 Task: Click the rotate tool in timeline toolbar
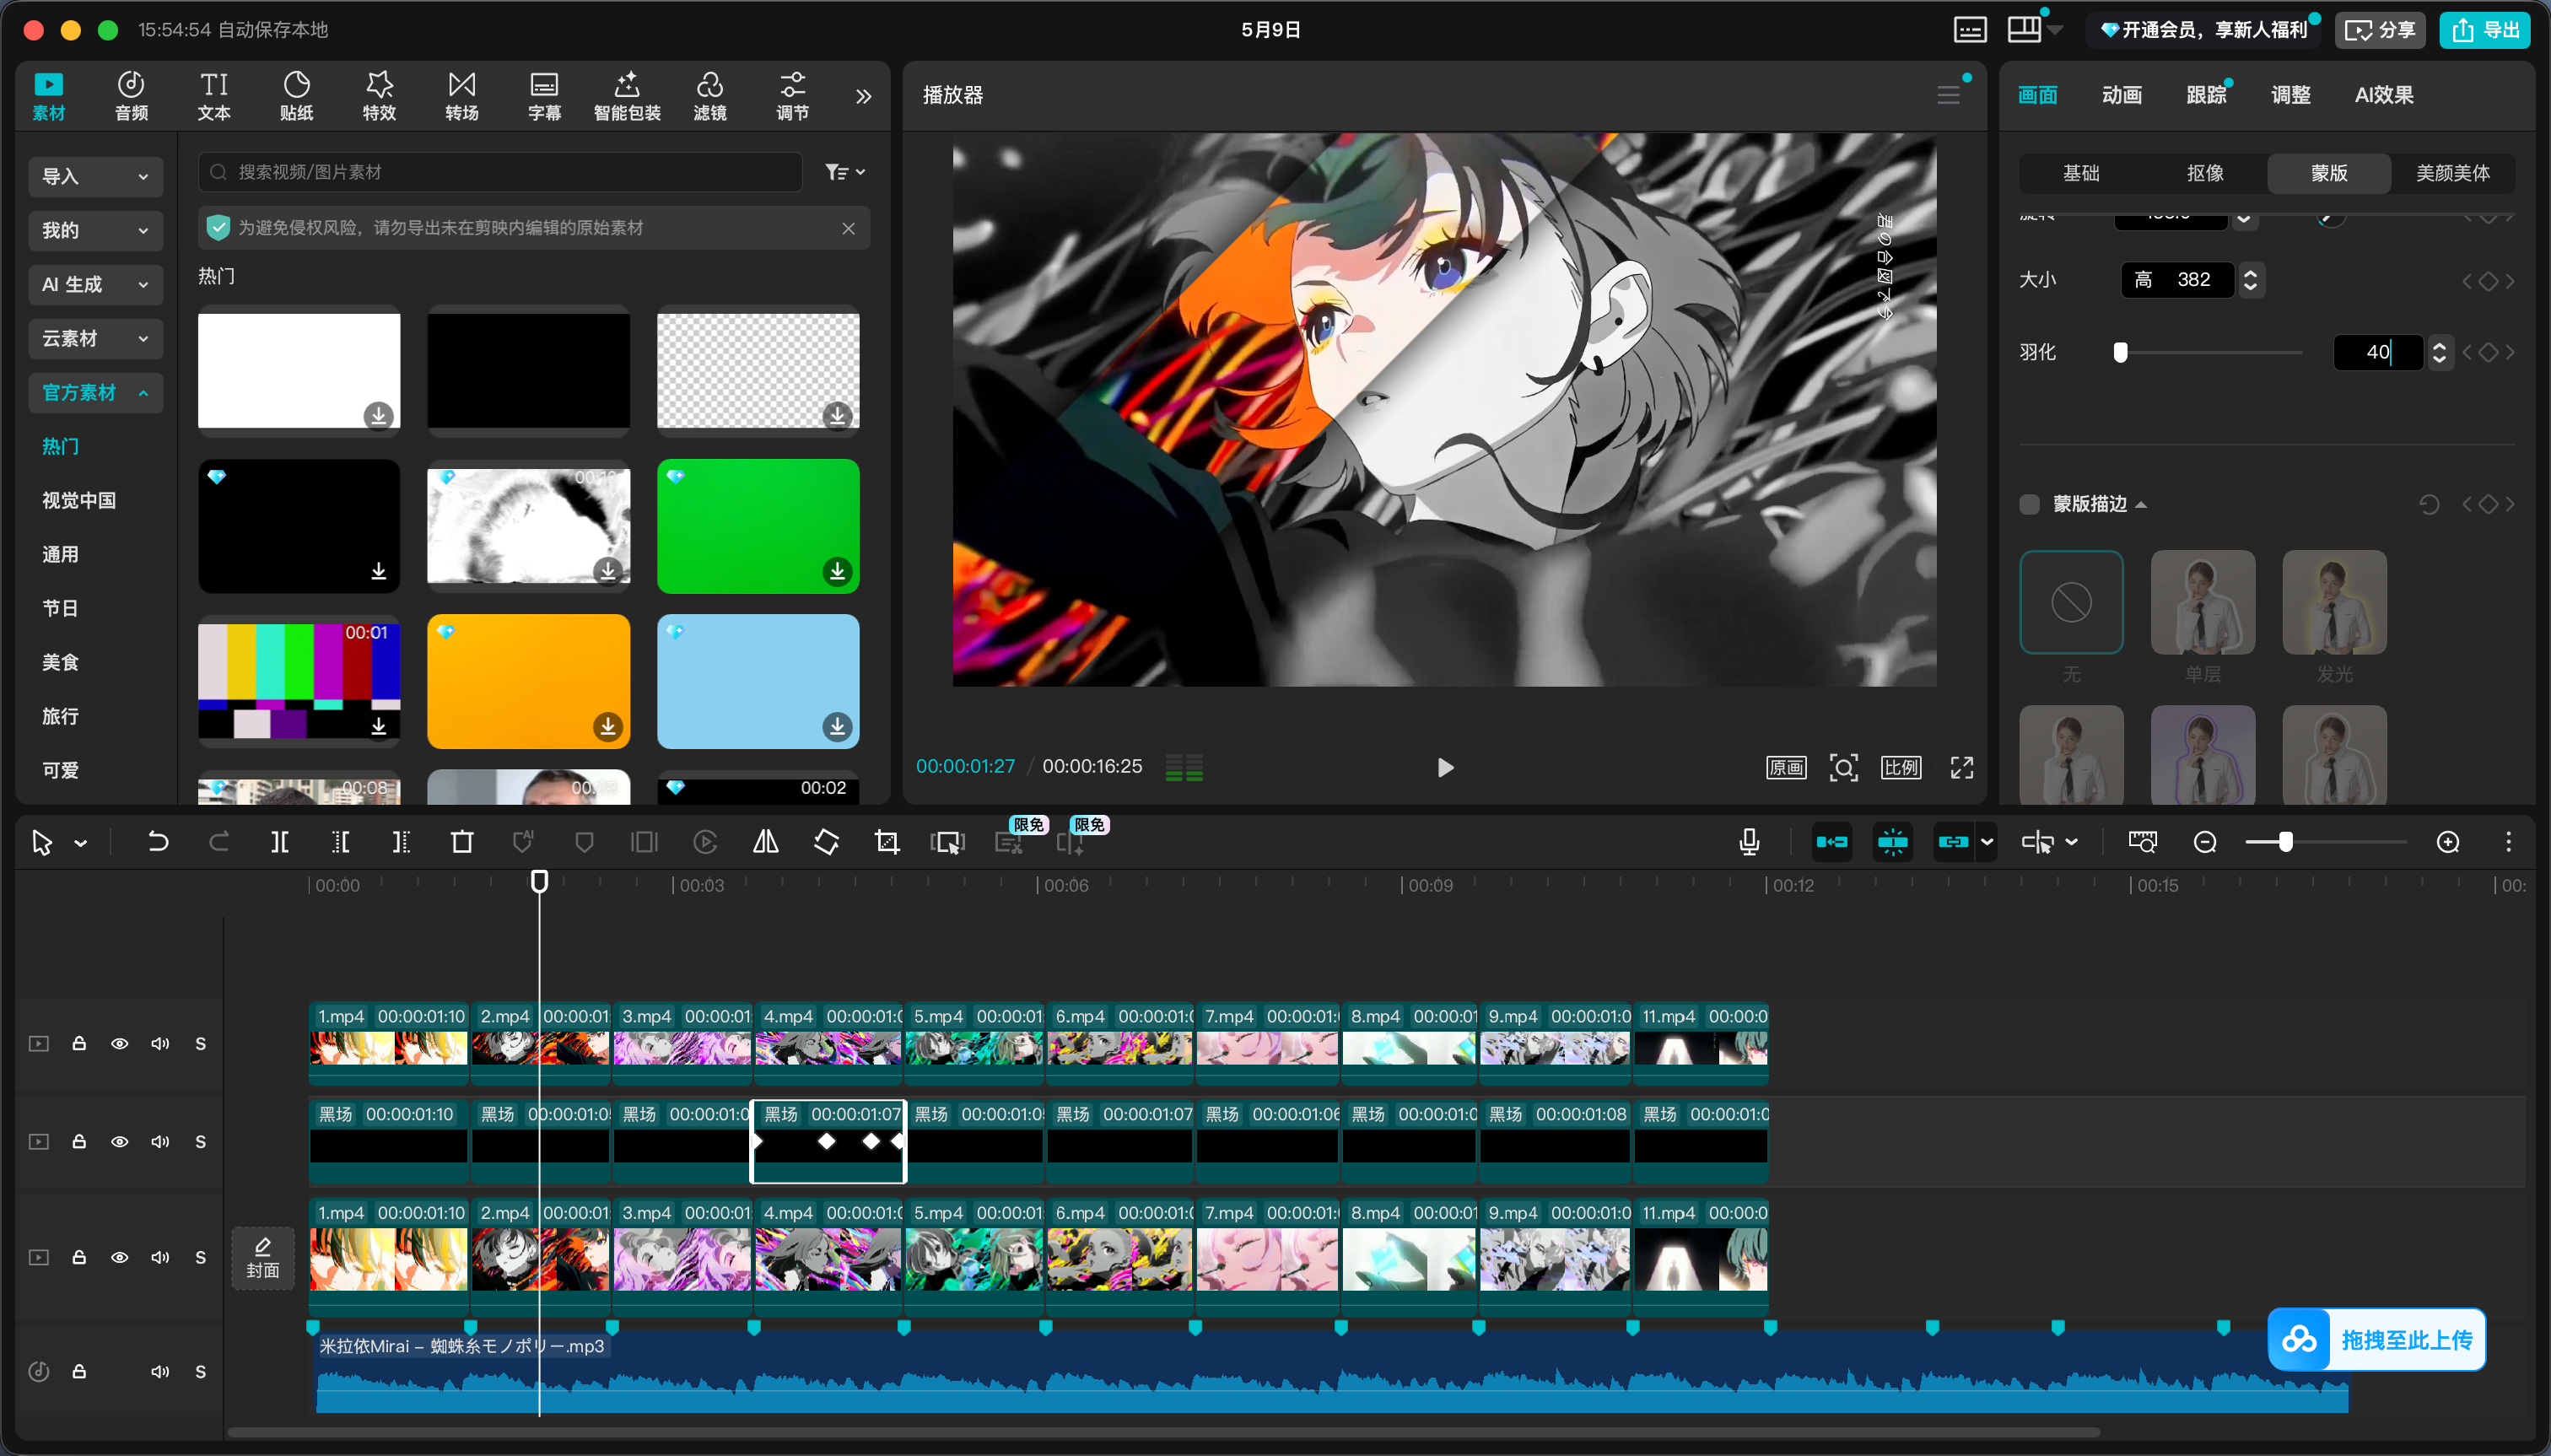coord(827,842)
